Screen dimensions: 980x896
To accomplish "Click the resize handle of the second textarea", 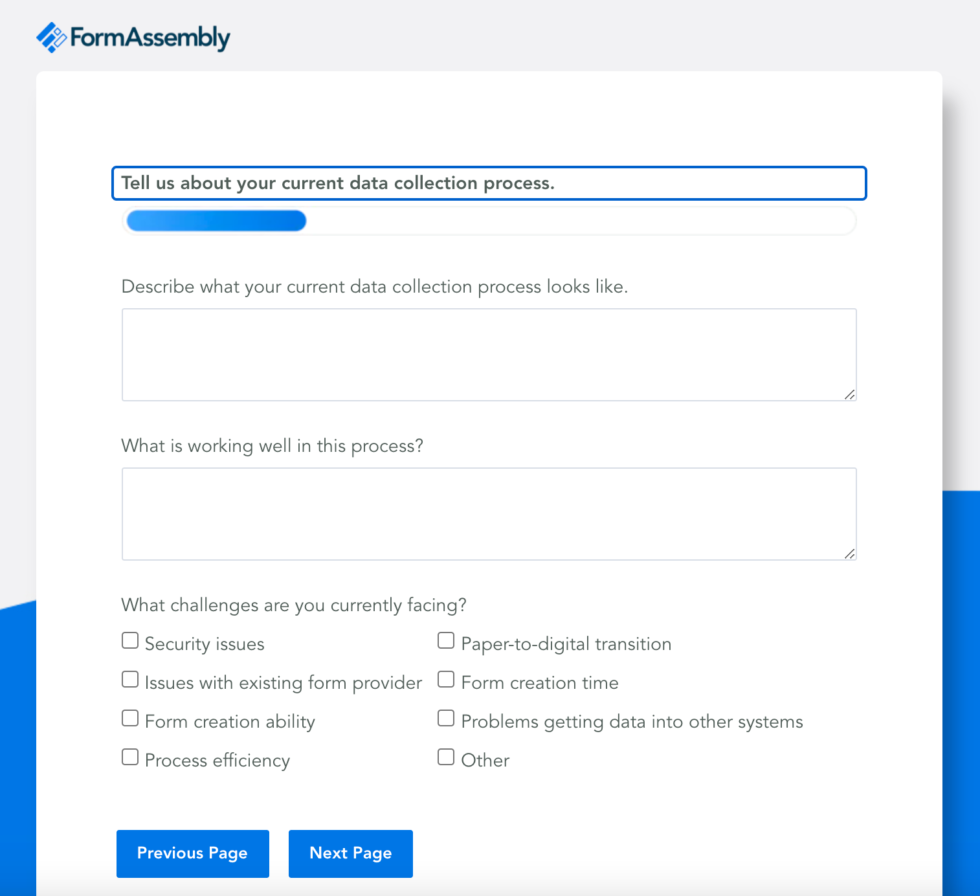I will pyautogui.click(x=851, y=555).
